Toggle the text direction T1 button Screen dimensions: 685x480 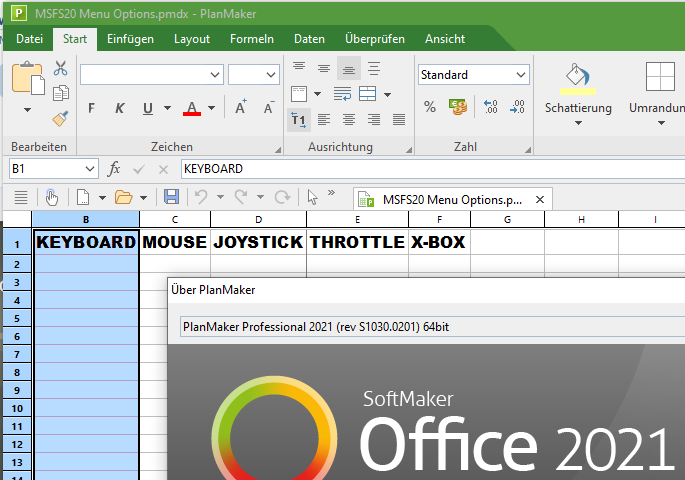(x=299, y=119)
